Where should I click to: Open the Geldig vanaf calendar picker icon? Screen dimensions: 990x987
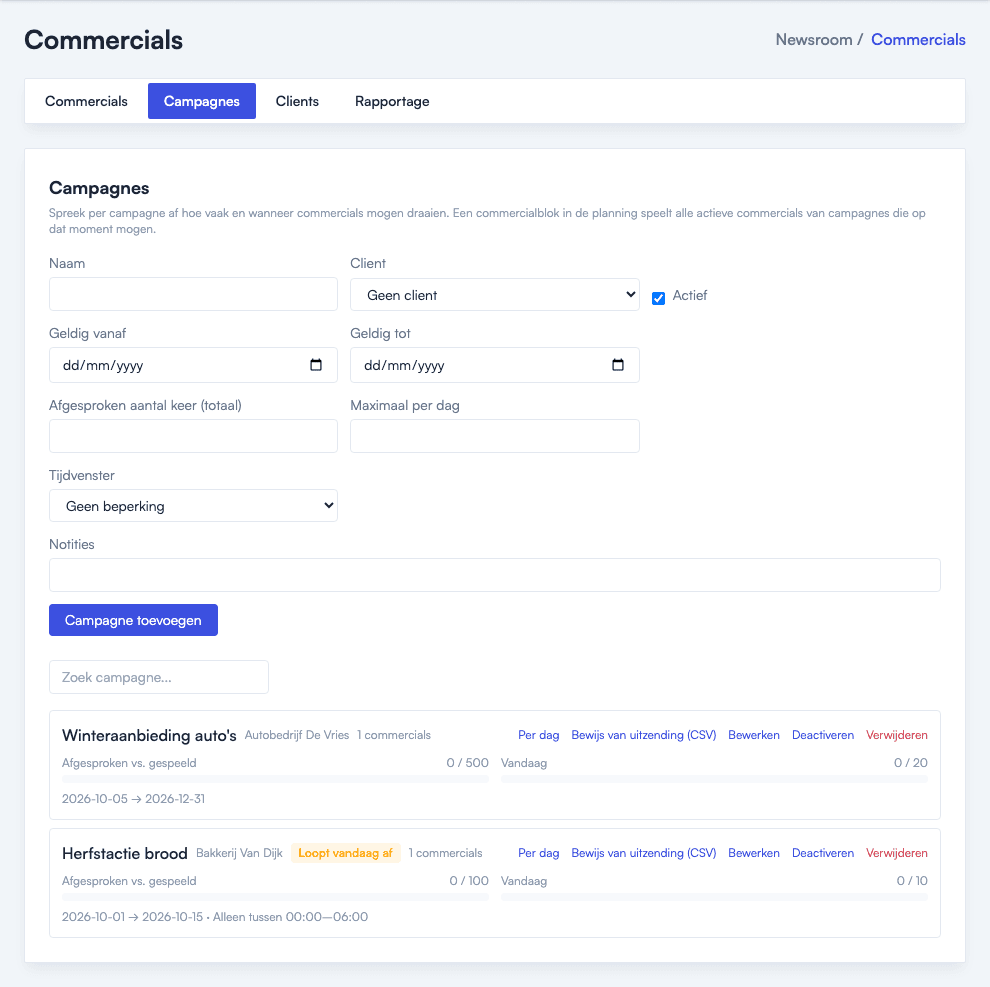316,365
